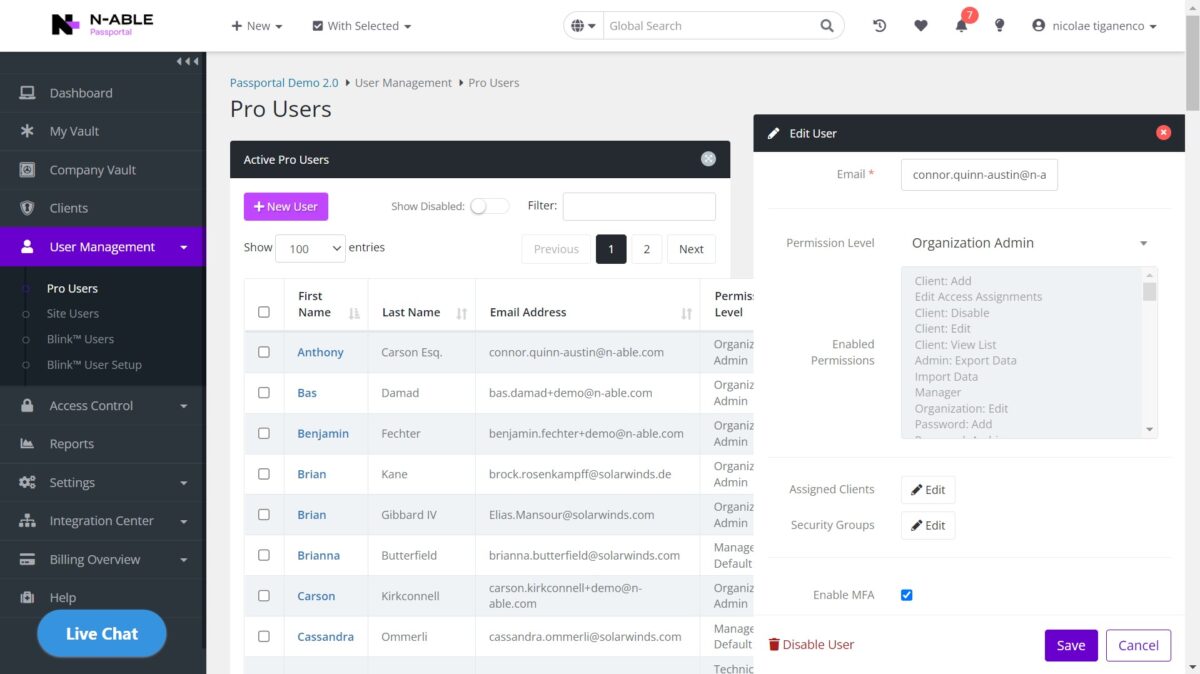Open the entries-per-page dropdown showing 100

pyautogui.click(x=310, y=249)
